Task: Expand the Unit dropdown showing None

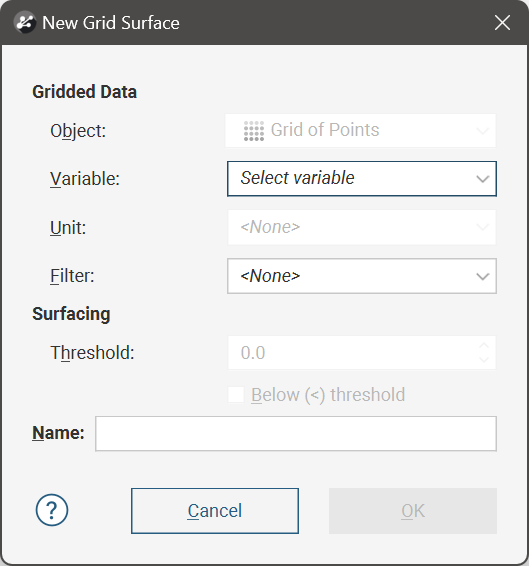Action: point(362,227)
